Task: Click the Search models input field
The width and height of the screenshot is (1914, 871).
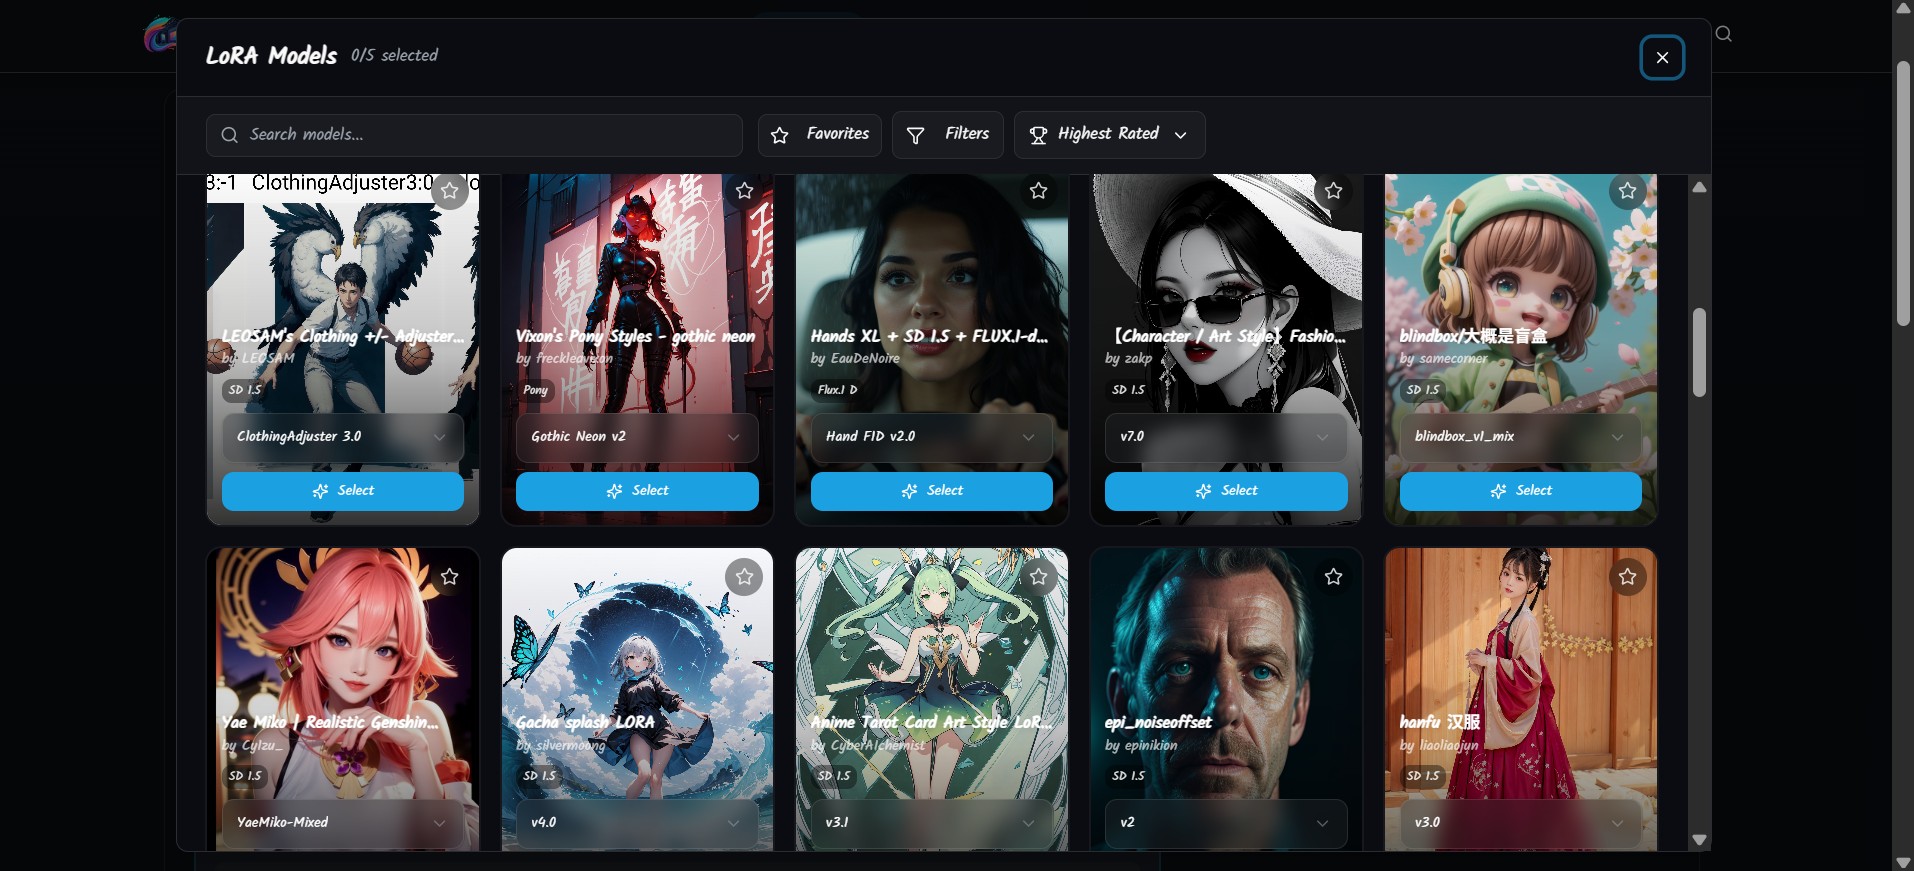Action: point(474,135)
